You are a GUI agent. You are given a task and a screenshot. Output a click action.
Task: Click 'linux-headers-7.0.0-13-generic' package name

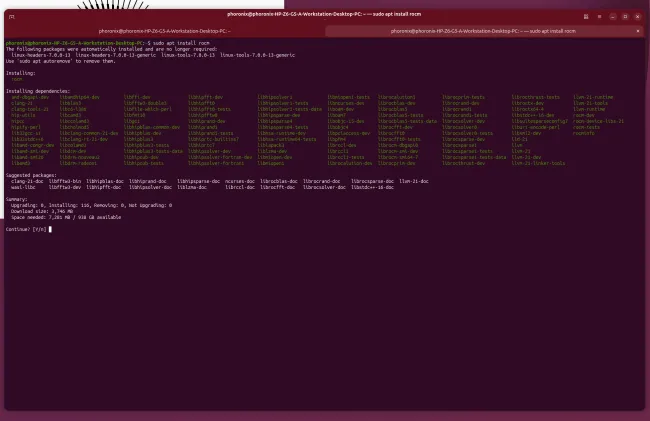pos(116,55)
